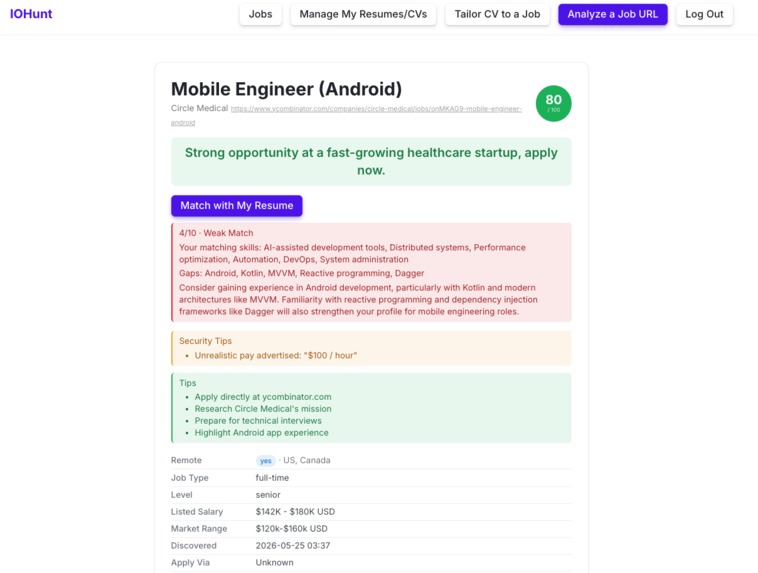This screenshot has height=573, width=758.
Task: Click the remote 'yes' badge
Action: 265,461
